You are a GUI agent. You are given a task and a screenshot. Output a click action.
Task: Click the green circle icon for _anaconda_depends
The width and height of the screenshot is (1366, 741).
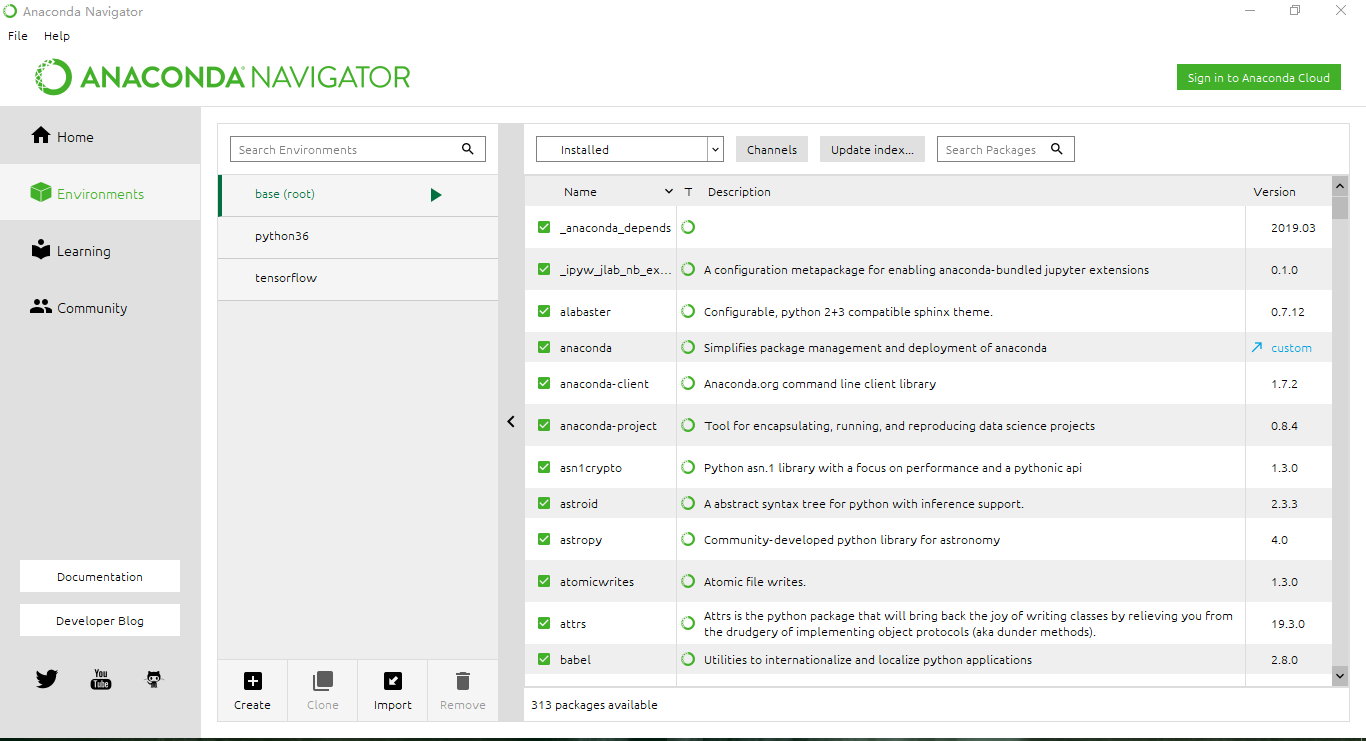(x=688, y=227)
